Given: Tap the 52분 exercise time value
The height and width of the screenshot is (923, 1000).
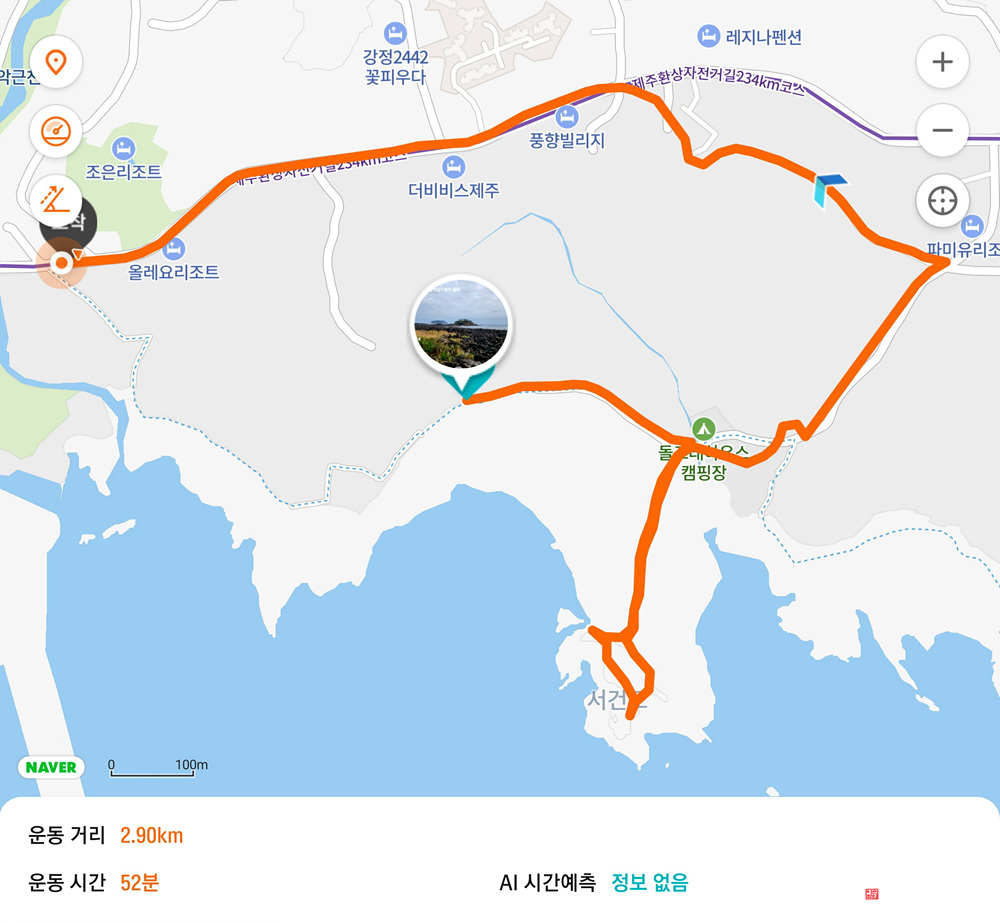Looking at the screenshot, I should pos(140,883).
